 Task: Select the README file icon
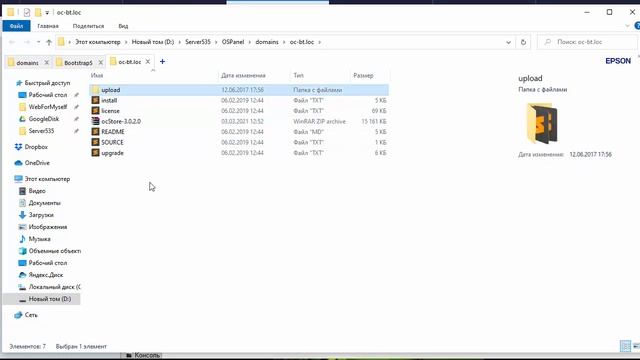95,132
